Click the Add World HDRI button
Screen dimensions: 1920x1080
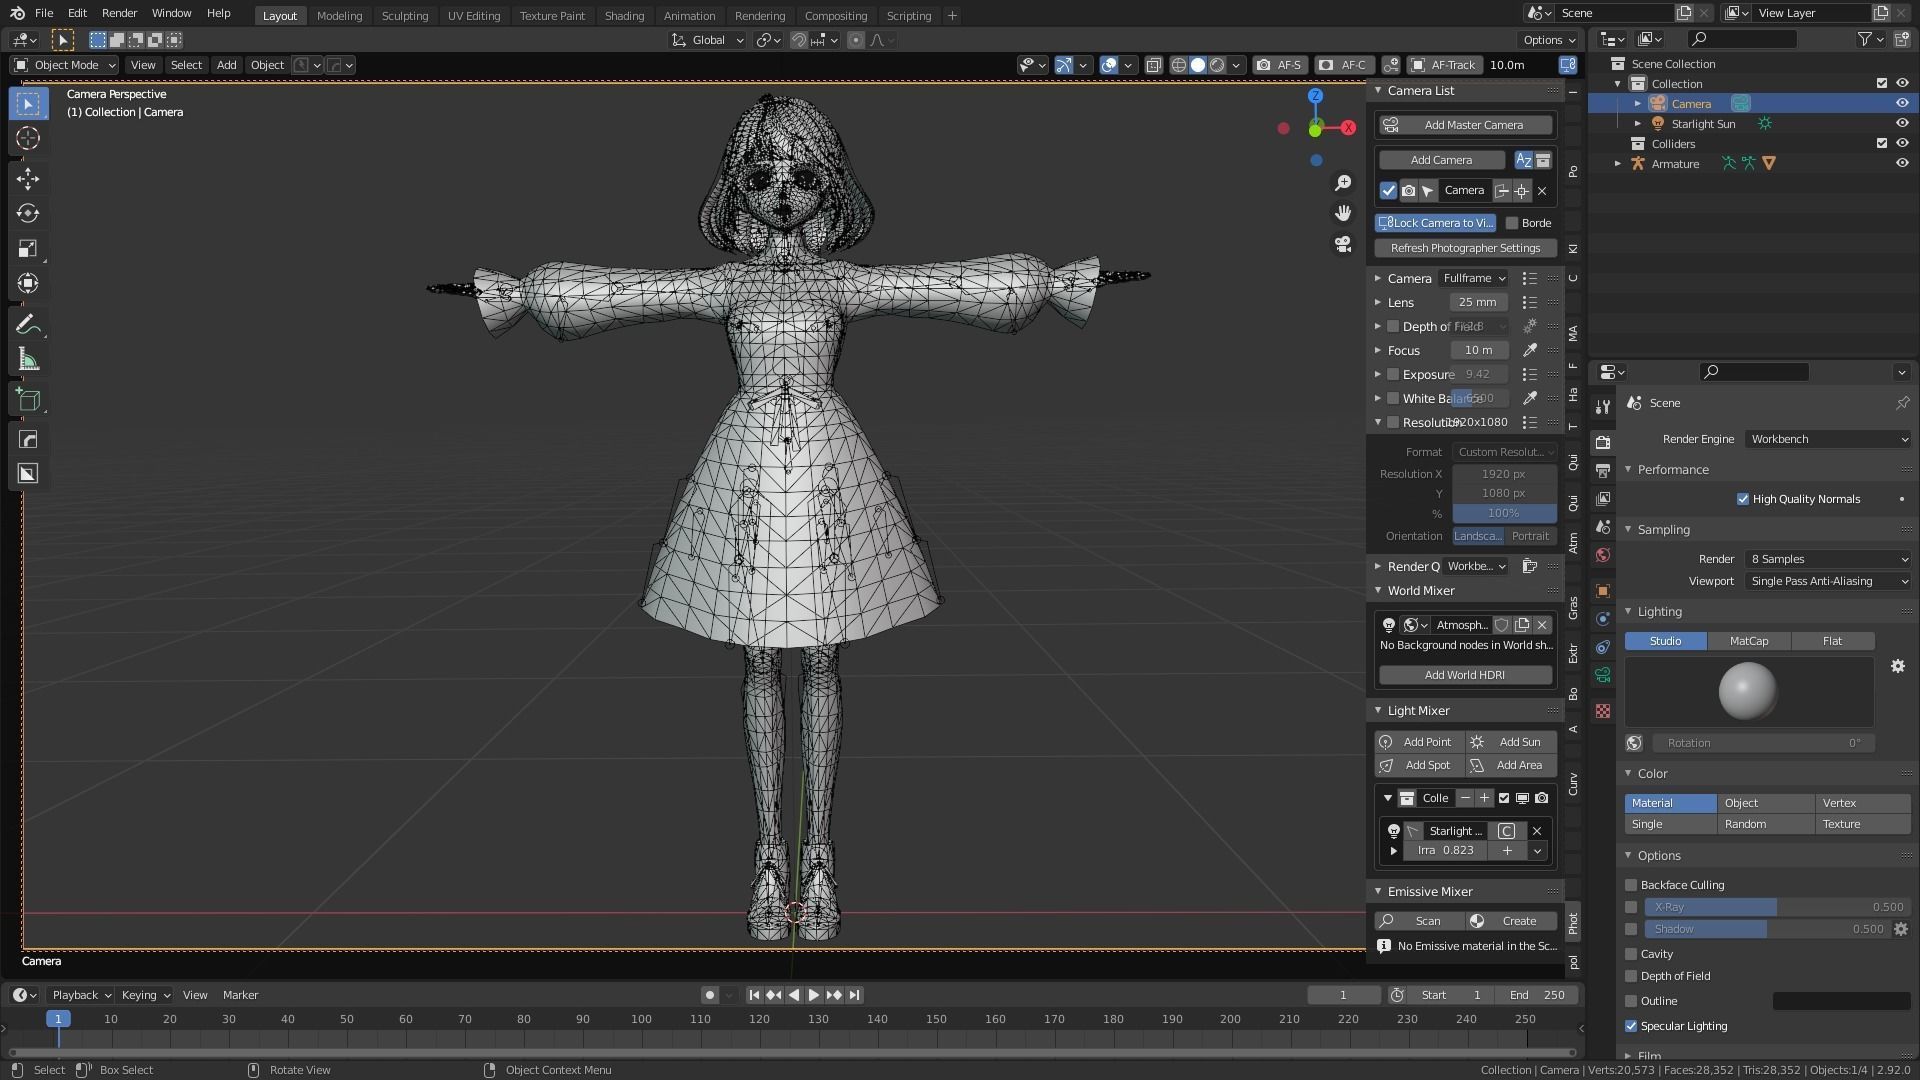[1464, 675]
